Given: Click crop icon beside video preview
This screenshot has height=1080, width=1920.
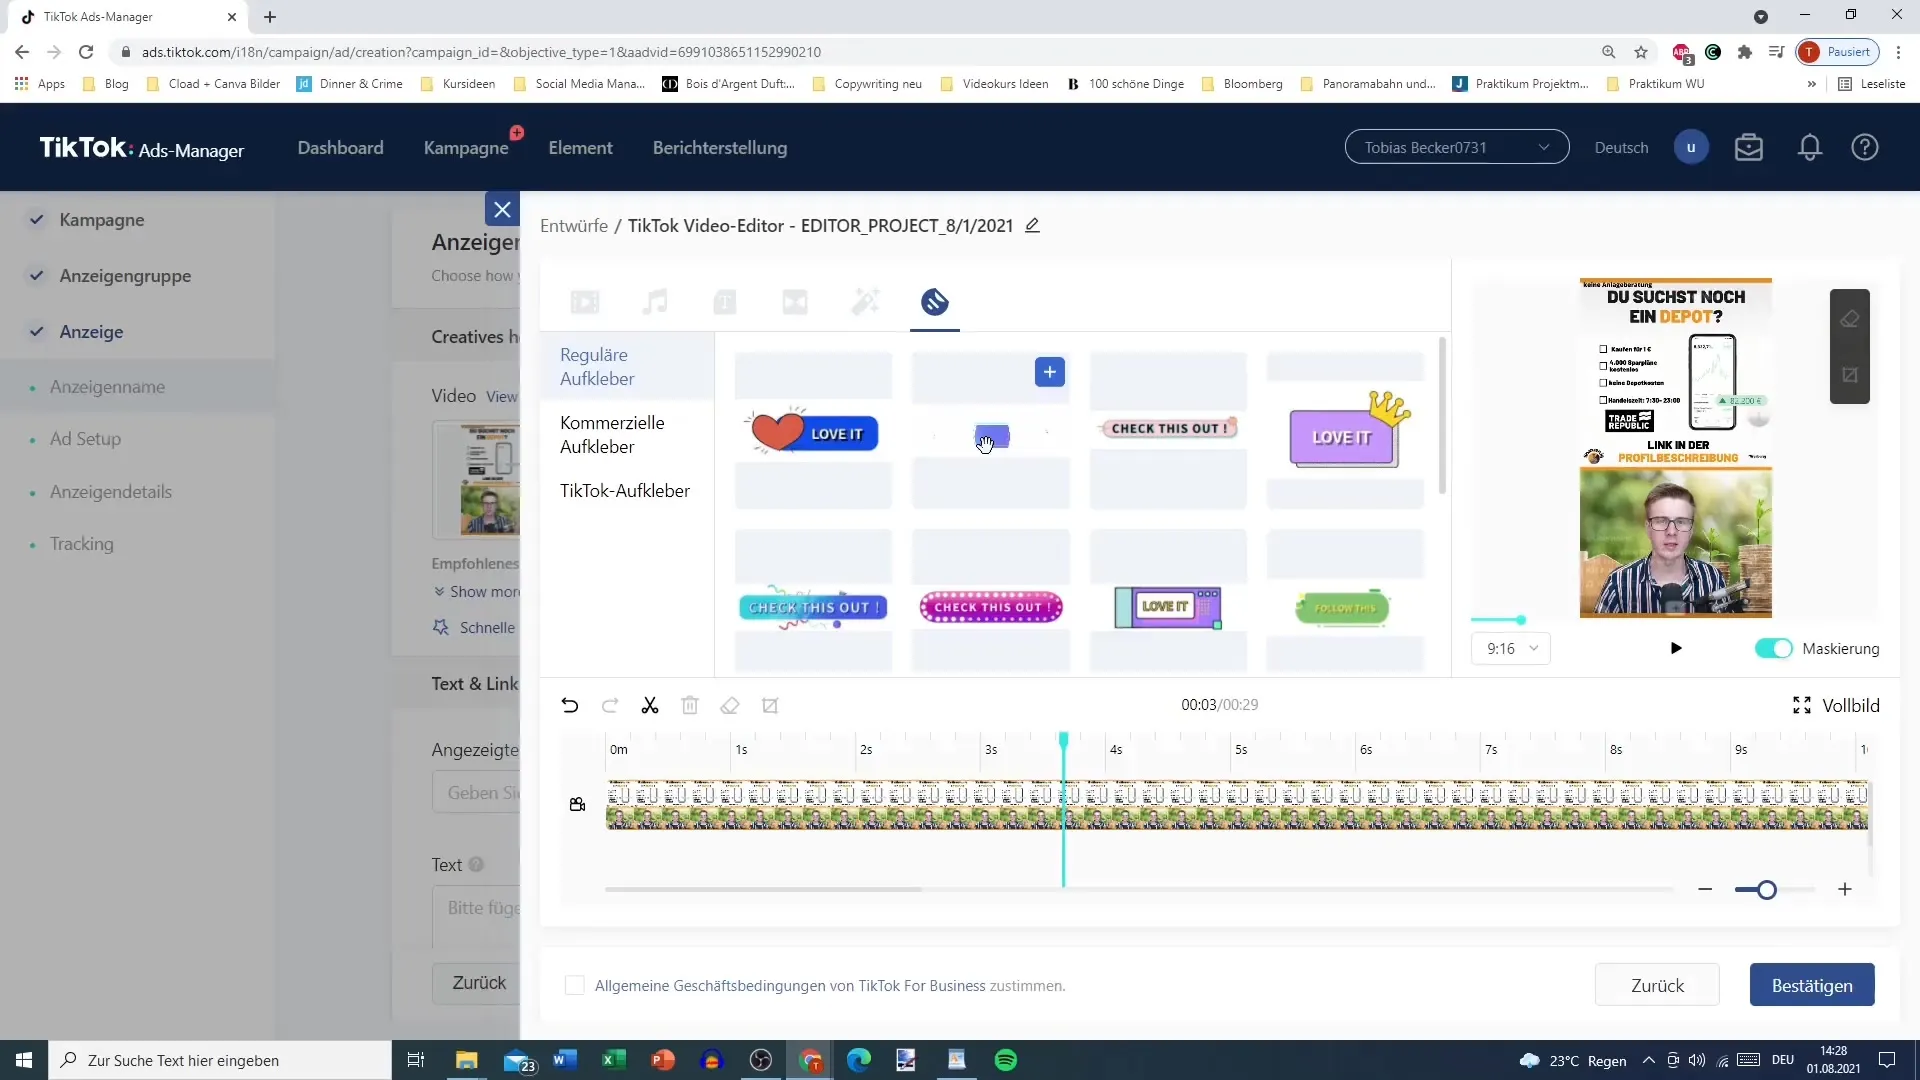Looking at the screenshot, I should (1850, 375).
